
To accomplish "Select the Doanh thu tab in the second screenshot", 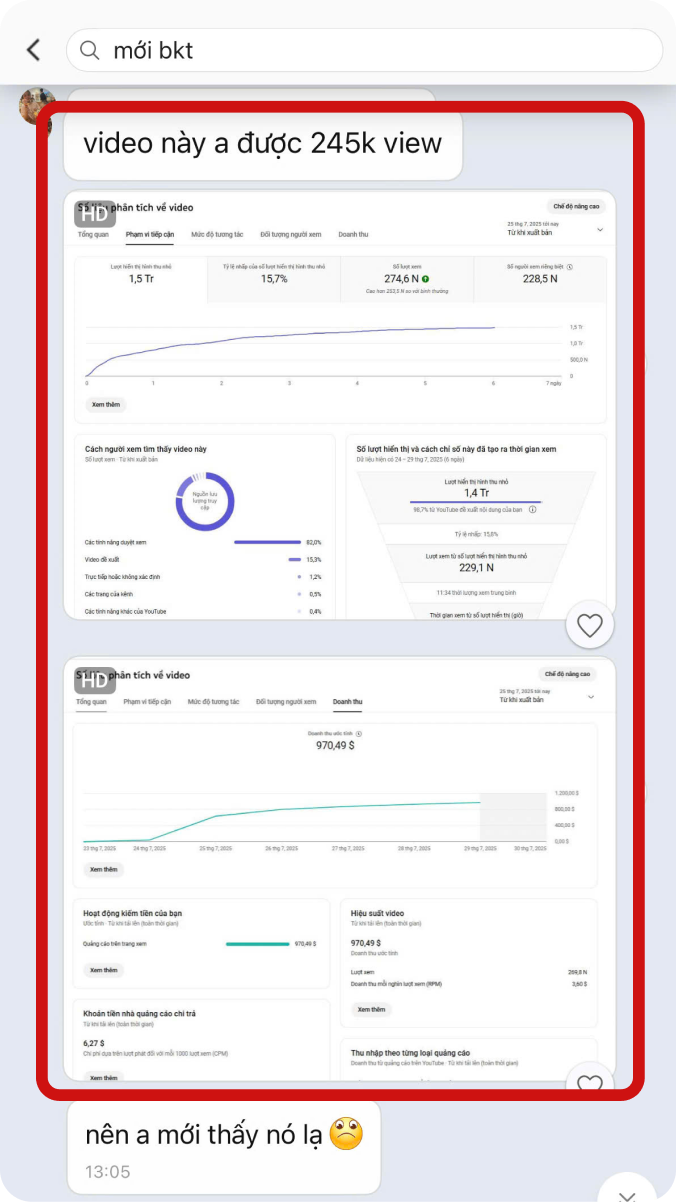I will 348,702.
